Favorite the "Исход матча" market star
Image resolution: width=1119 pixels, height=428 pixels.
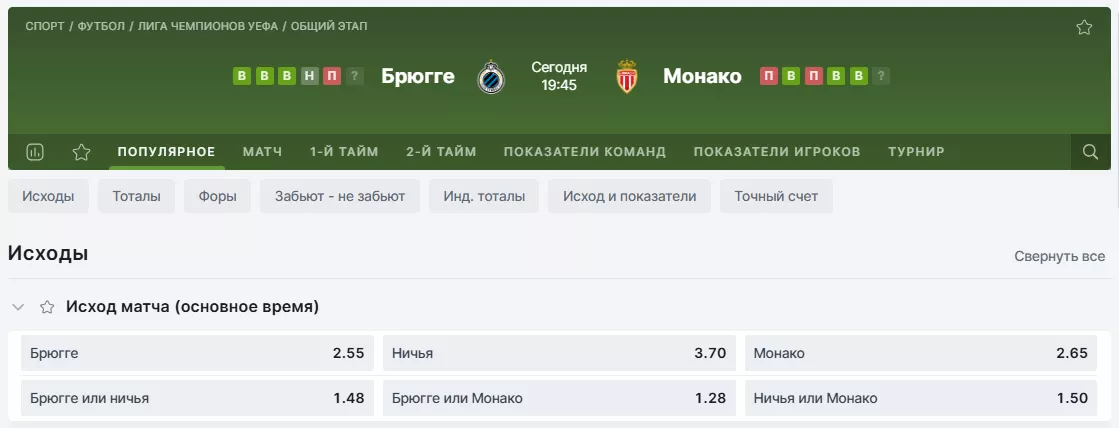47,307
